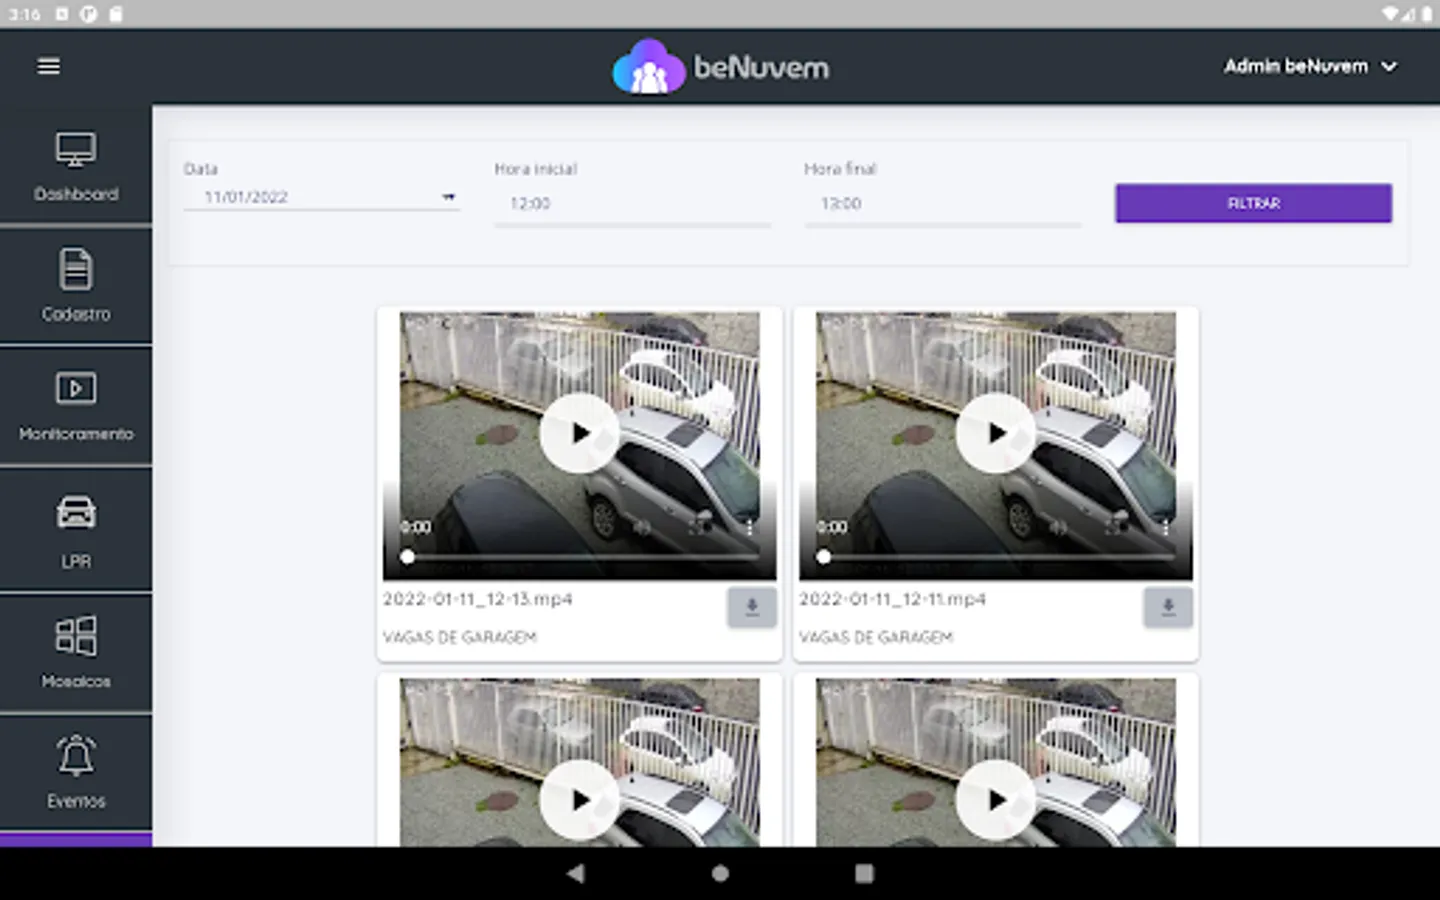The image size is (1440, 900).
Task: Toggle fullscreen on 12-13.mp4 player
Action: (698, 526)
